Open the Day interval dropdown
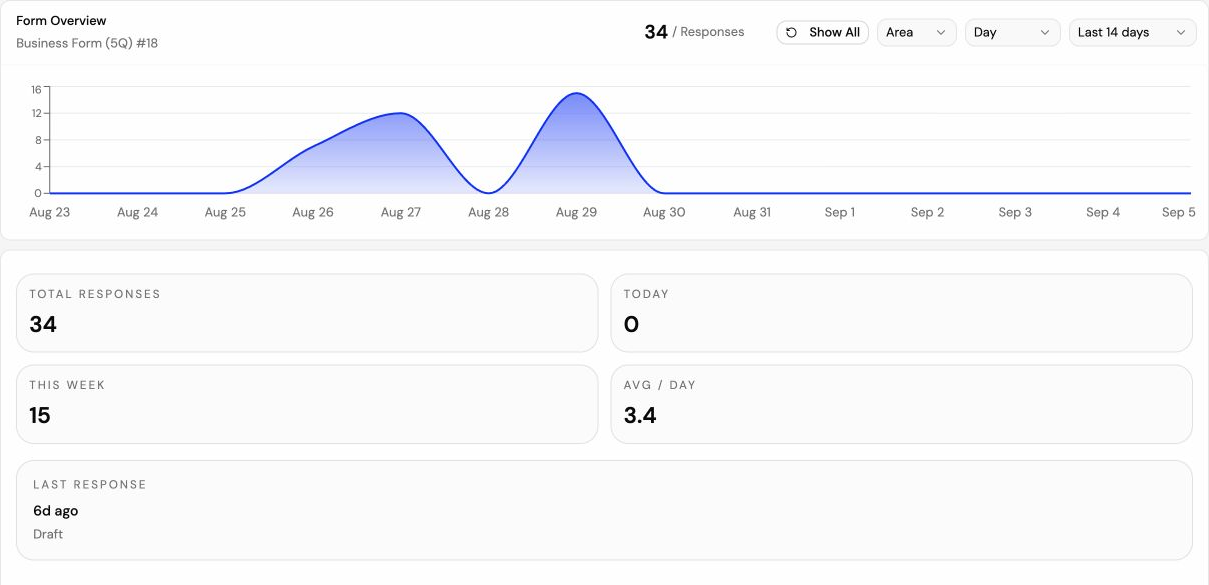Viewport: 1209px width, 585px height. pyautogui.click(x=1012, y=32)
